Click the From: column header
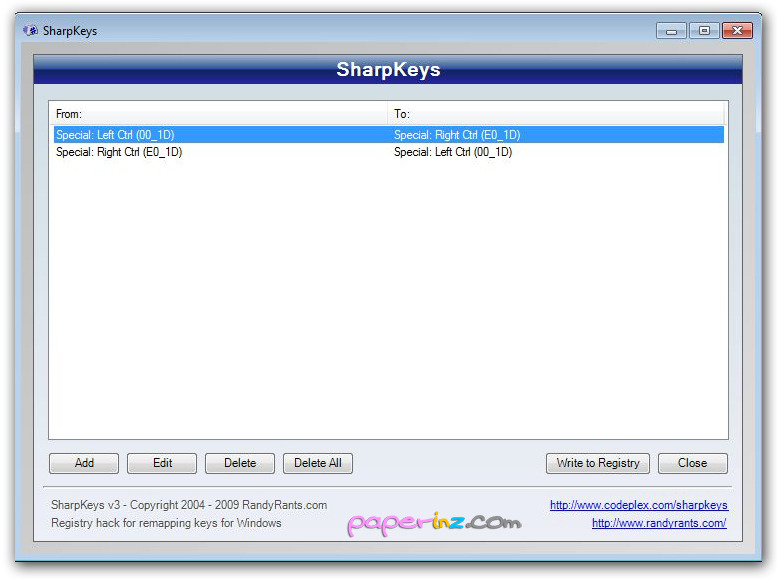This screenshot has height=580, width=777. tap(218, 114)
